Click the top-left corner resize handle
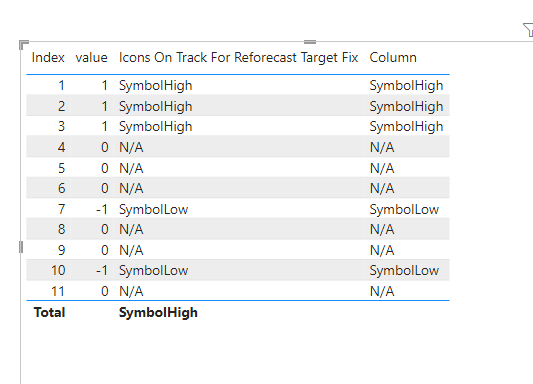 tap(23, 44)
